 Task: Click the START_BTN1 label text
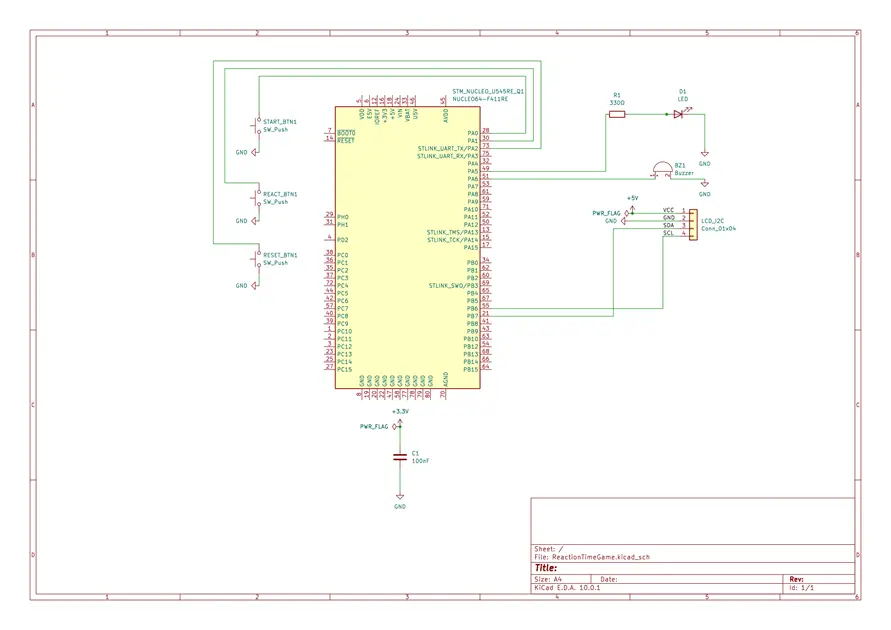point(280,122)
